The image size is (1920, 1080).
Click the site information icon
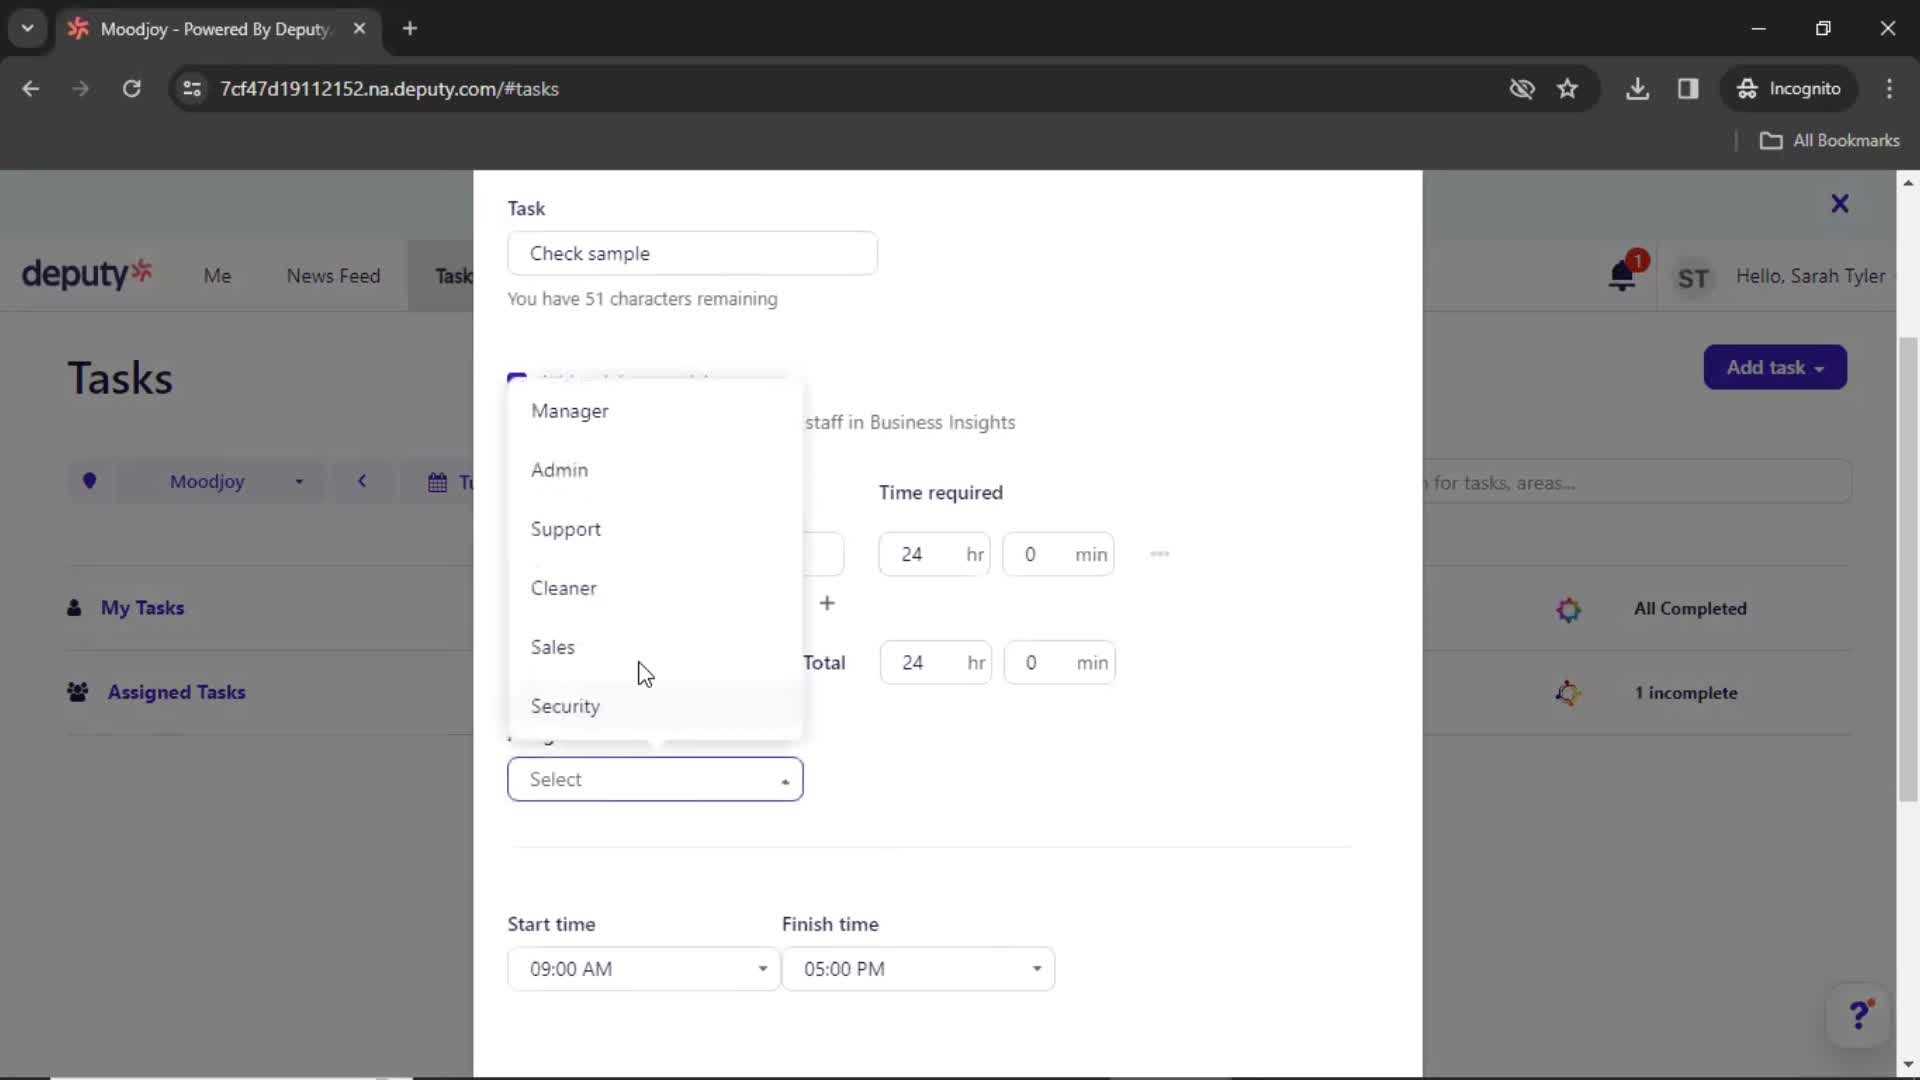(192, 89)
